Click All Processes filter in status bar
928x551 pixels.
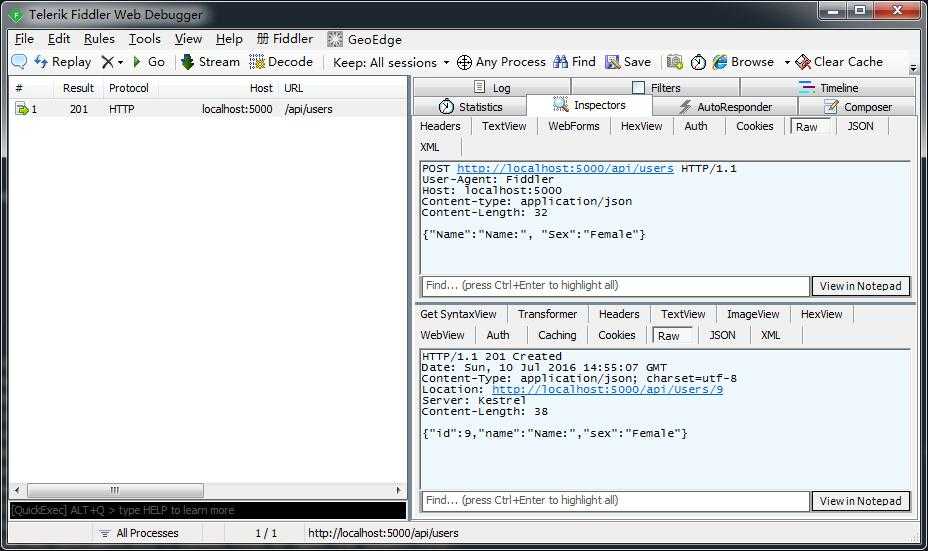point(139,533)
